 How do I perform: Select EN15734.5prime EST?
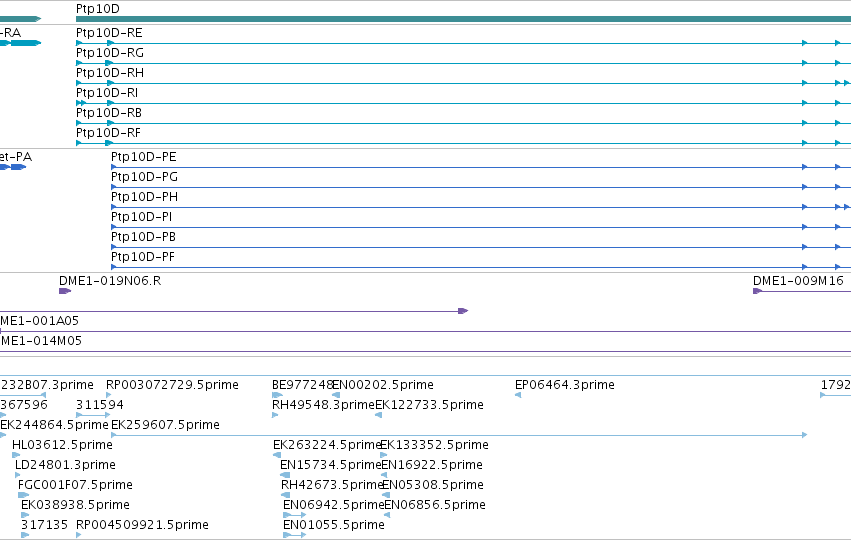(x=331, y=466)
